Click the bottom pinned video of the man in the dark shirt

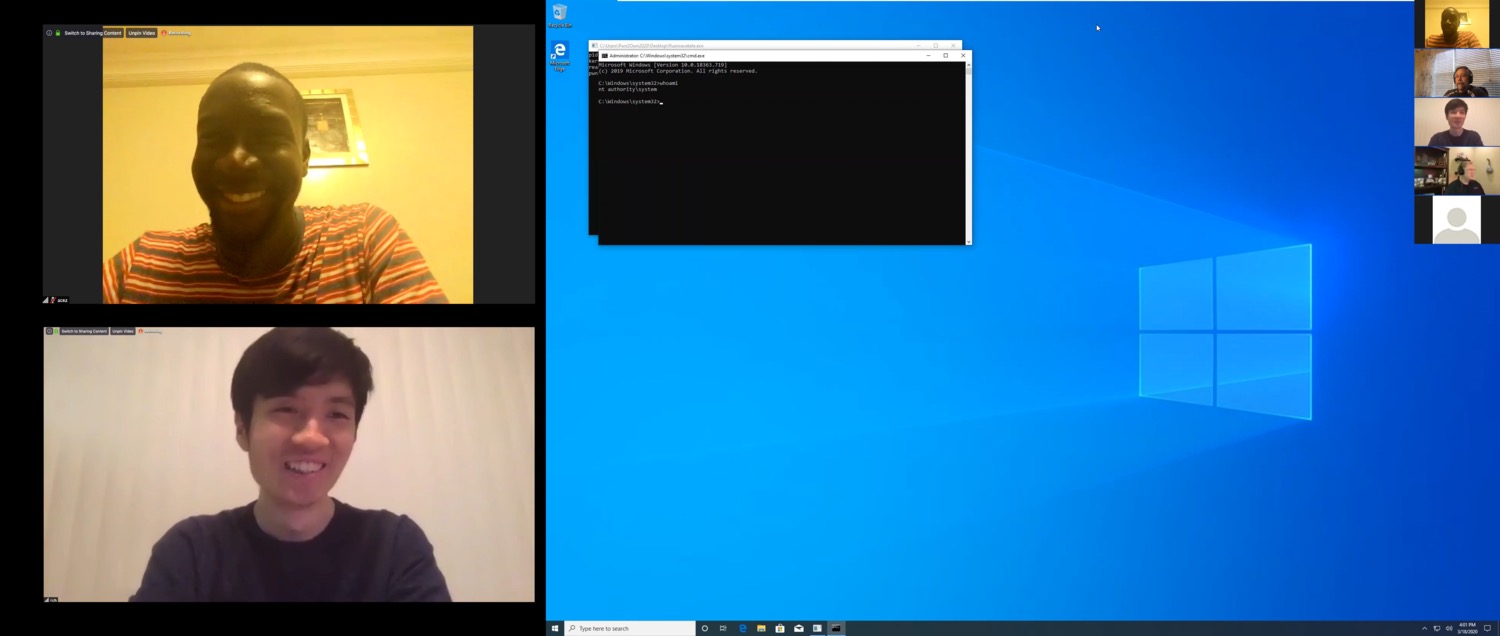click(289, 464)
